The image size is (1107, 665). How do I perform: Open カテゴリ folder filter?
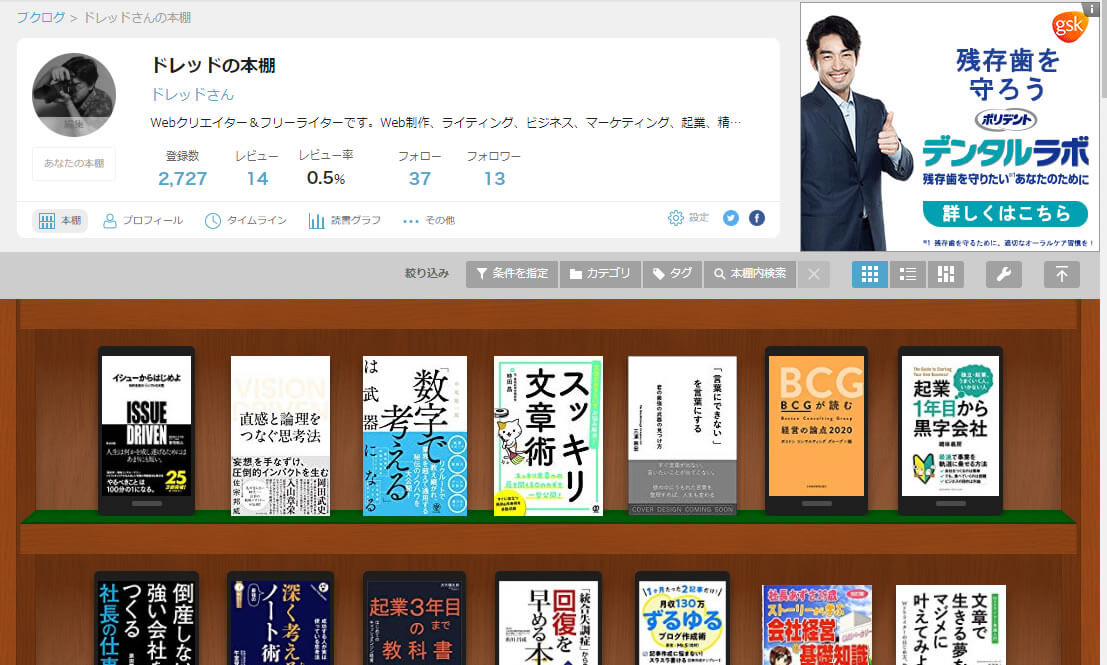(600, 274)
